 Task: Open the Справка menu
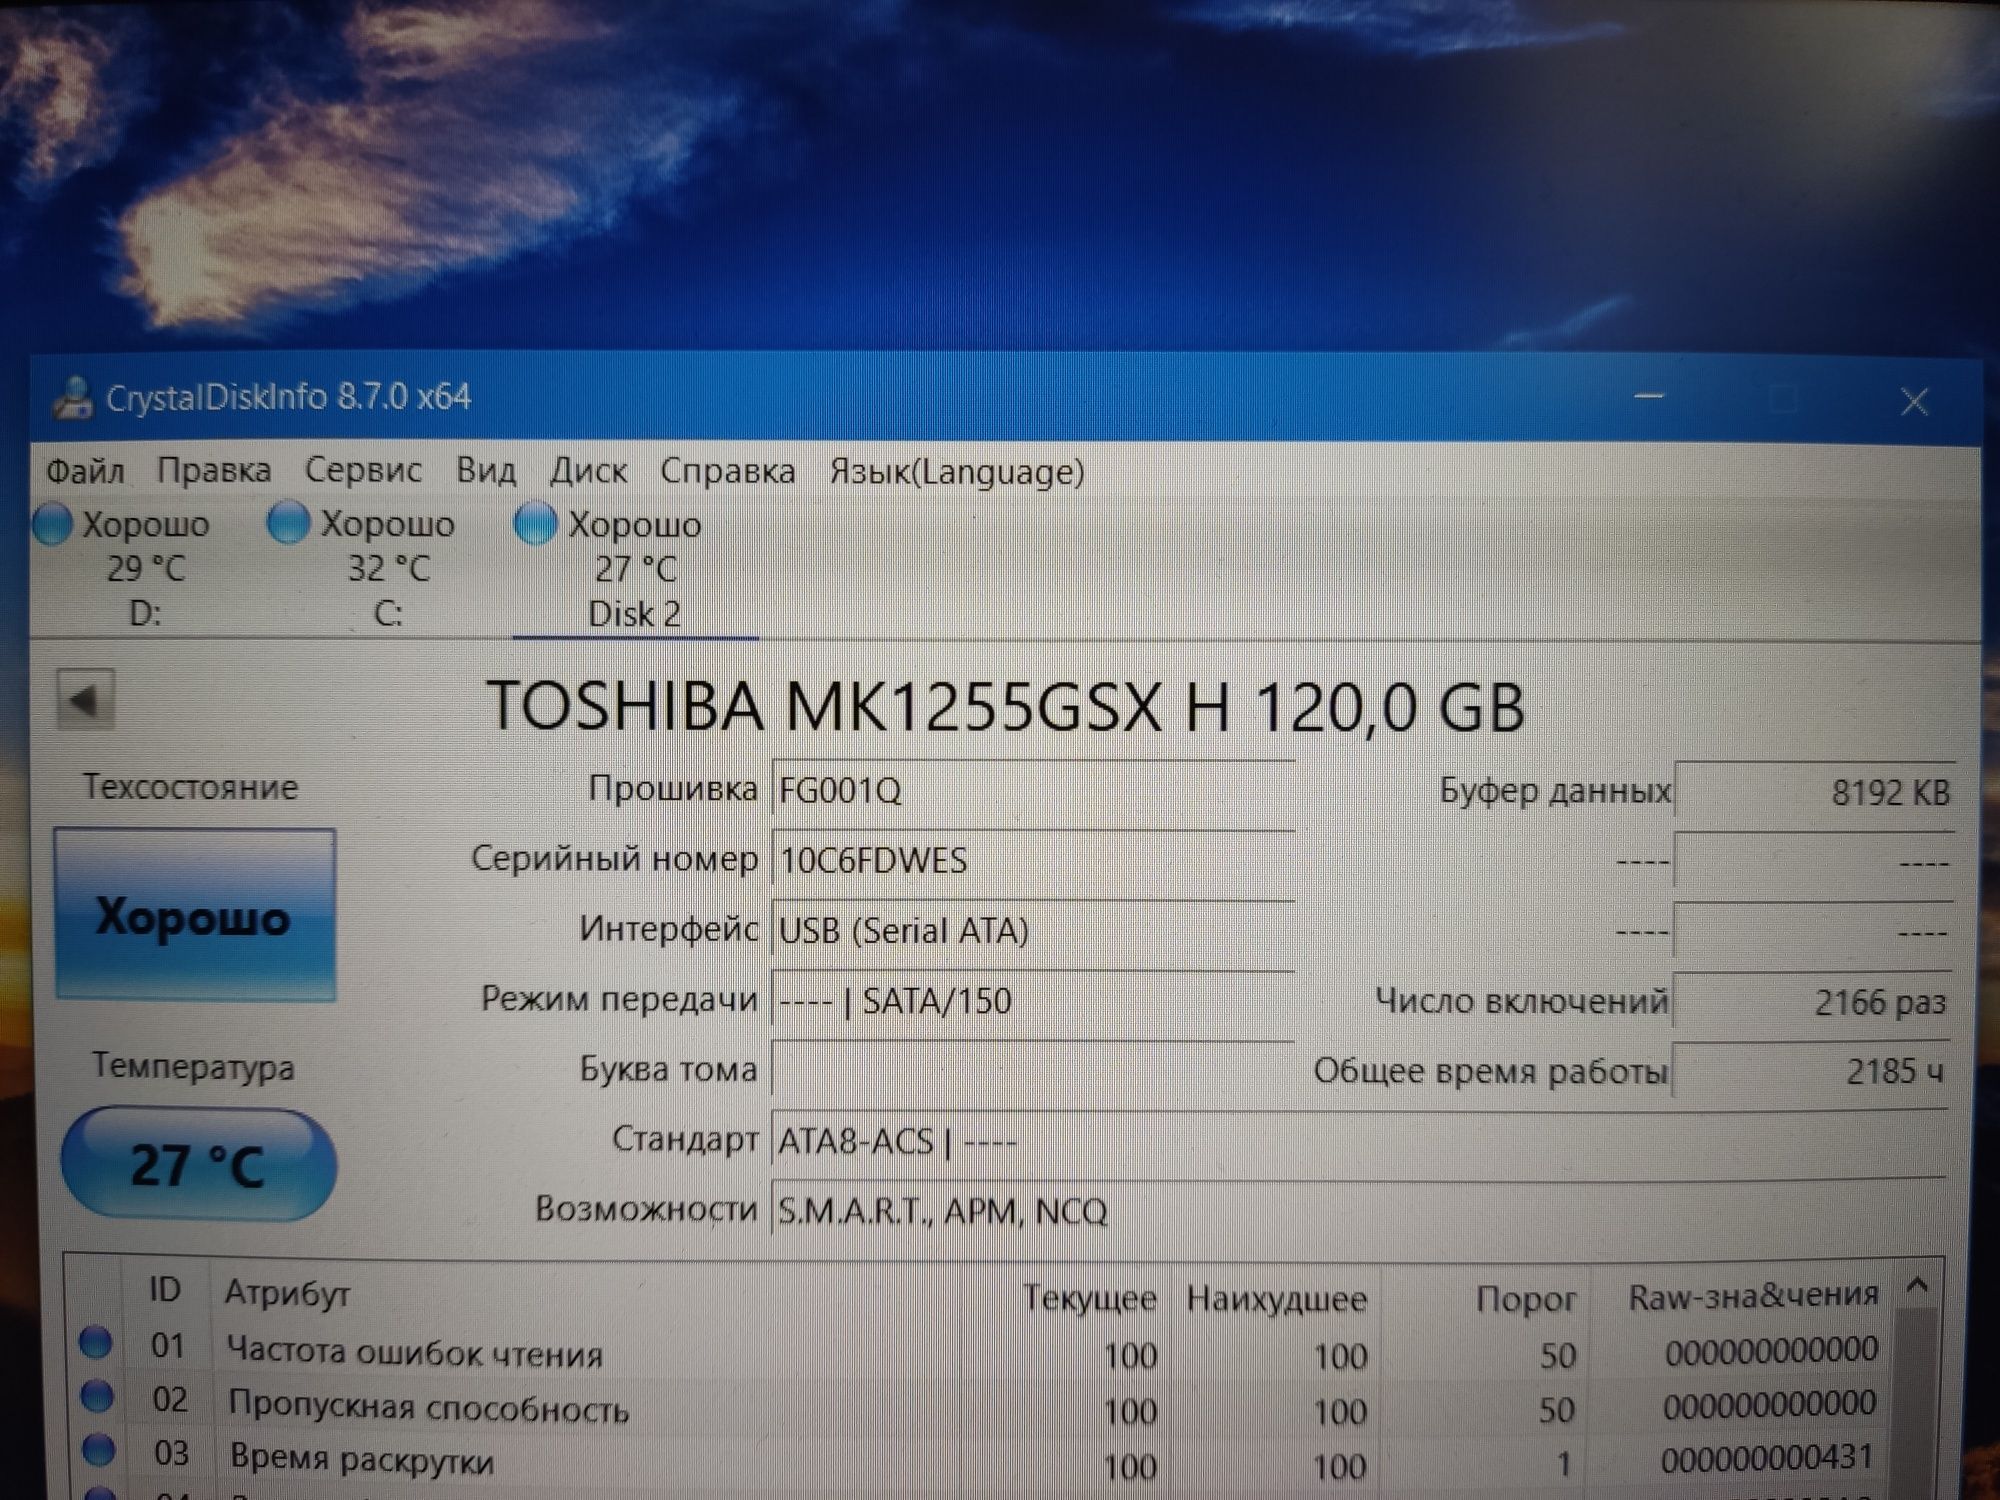[727, 470]
